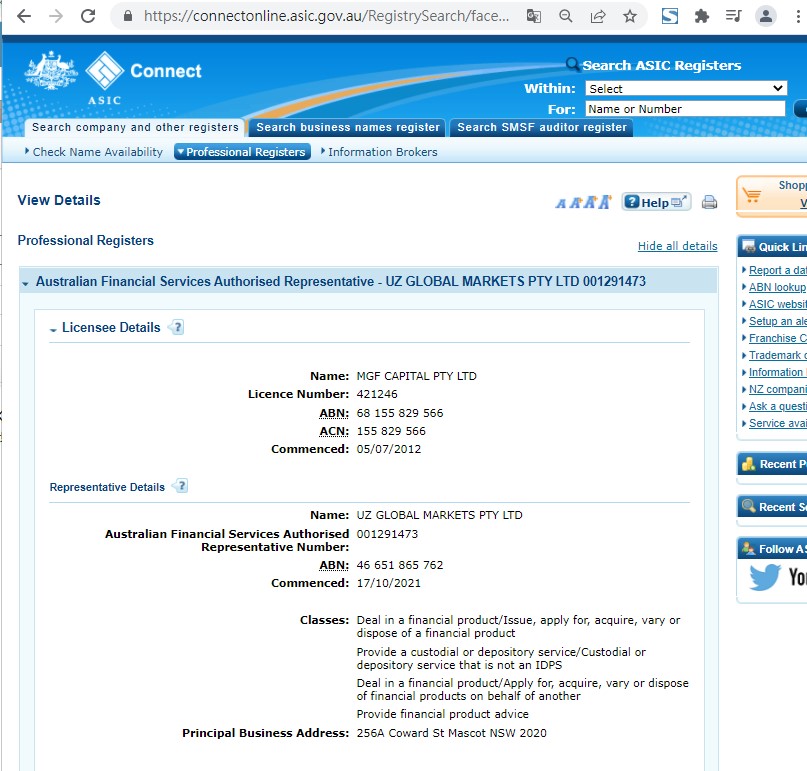This screenshot has width=807, height=771.
Task: Click the Hide all details link
Action: [x=677, y=246]
